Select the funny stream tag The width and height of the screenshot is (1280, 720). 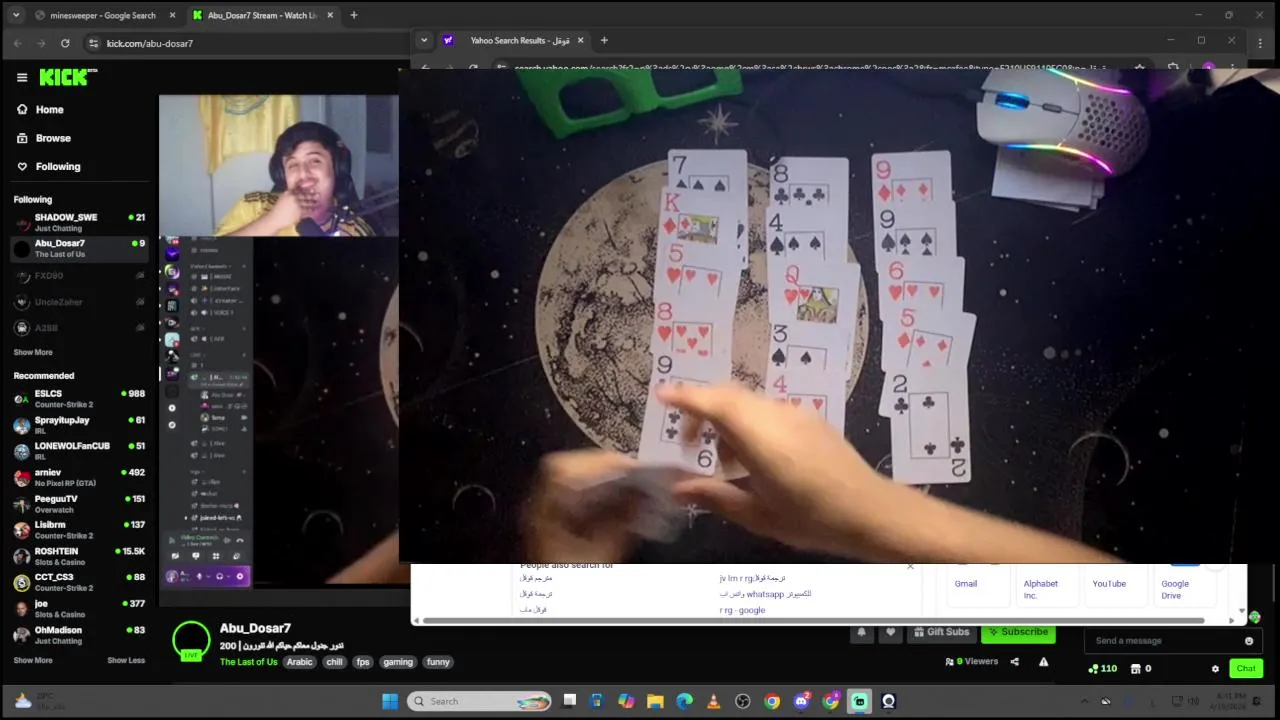click(438, 662)
